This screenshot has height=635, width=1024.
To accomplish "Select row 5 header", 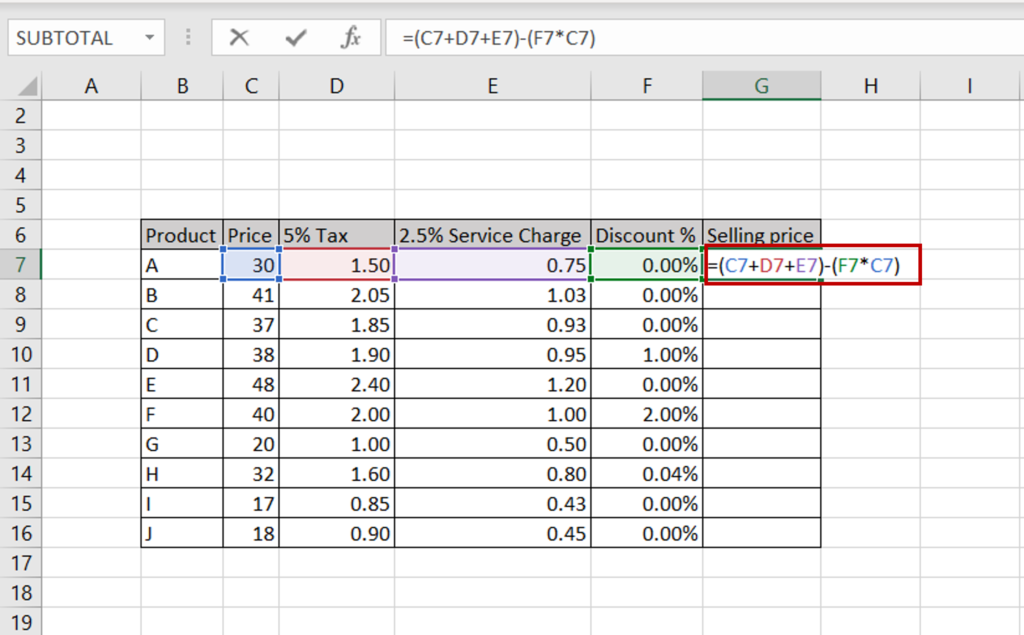I will point(21,205).
